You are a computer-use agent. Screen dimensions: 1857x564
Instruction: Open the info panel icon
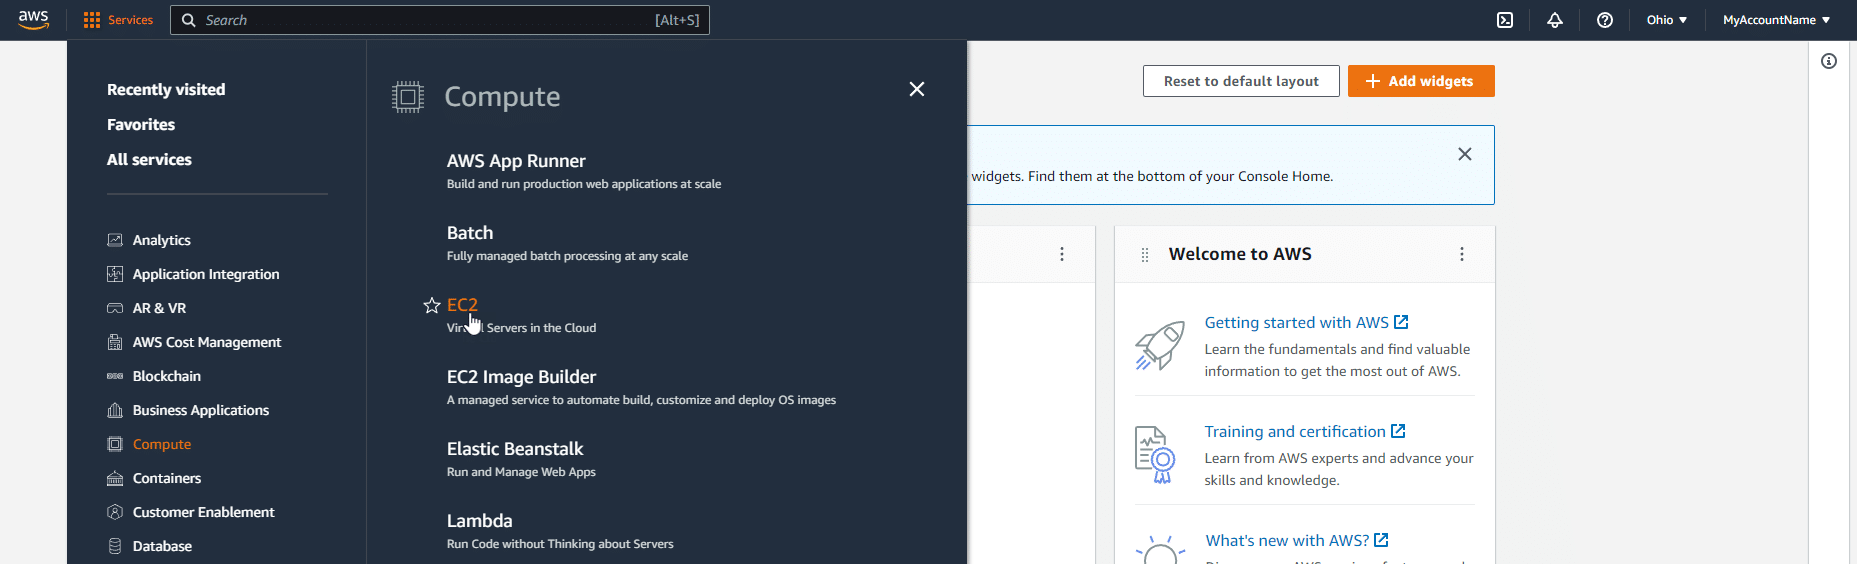tap(1828, 61)
